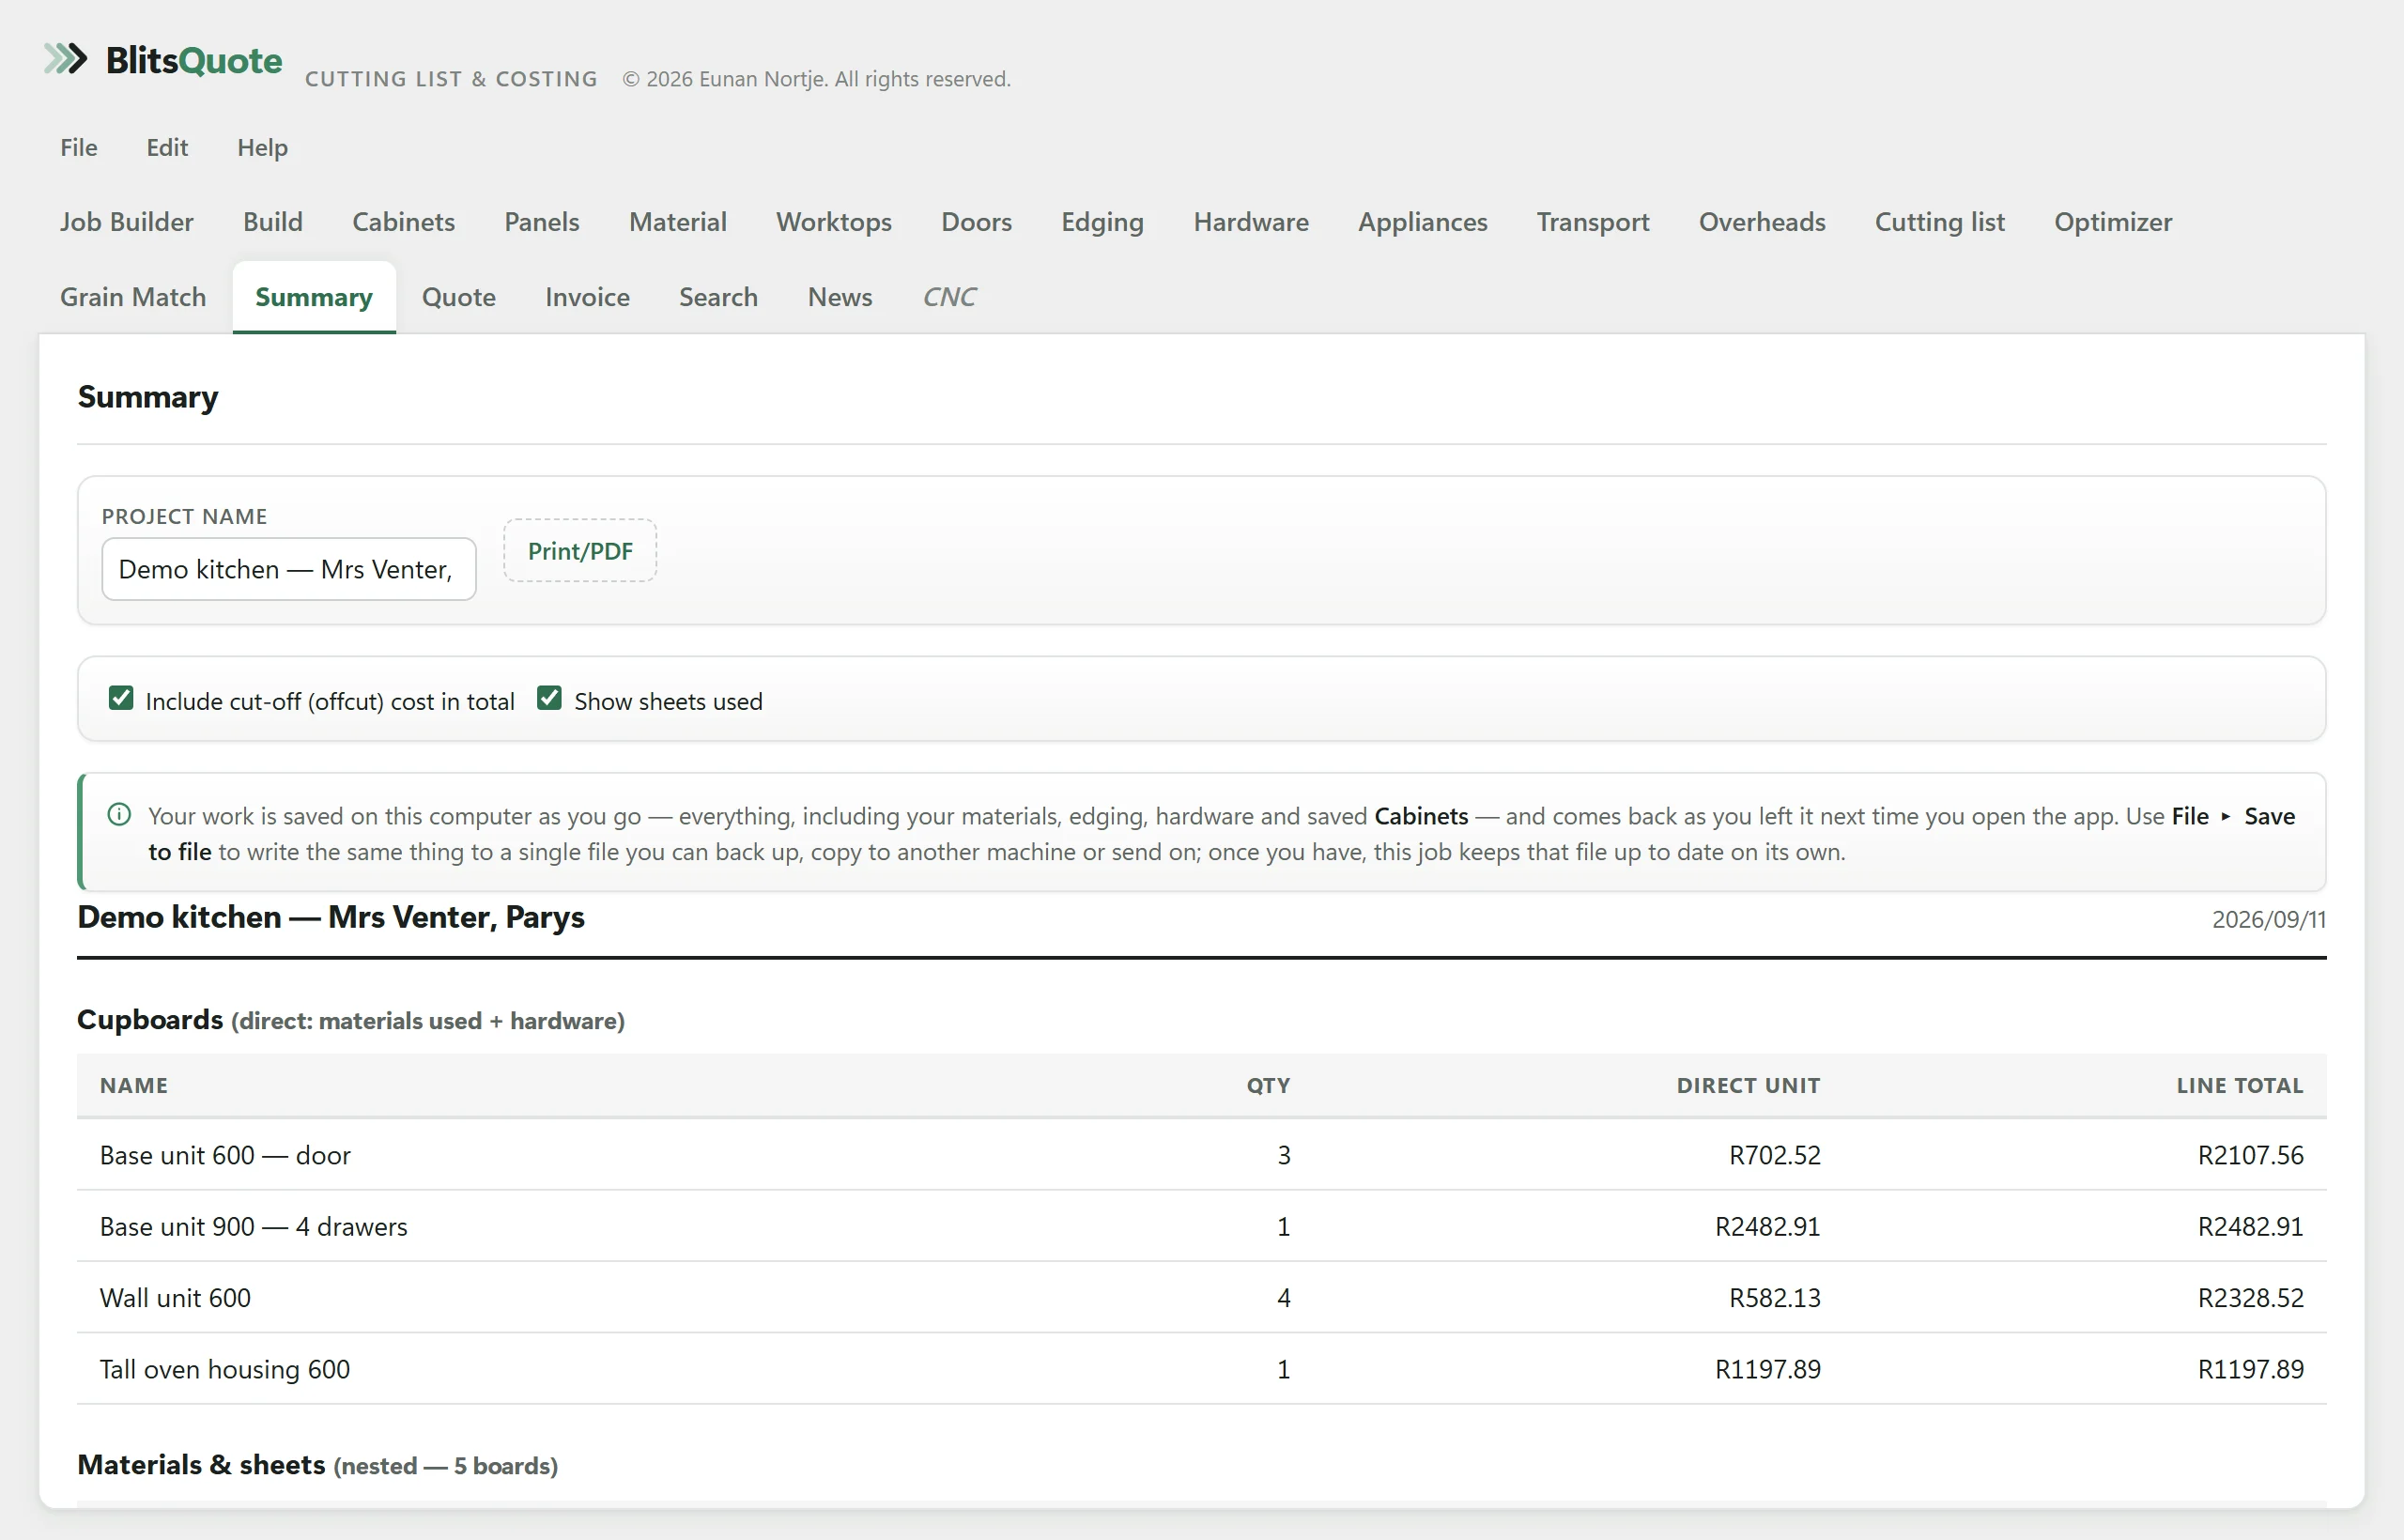Click the R702.52 direct unit value
Screen dimensions: 2404x1540
[x=1775, y=1155]
